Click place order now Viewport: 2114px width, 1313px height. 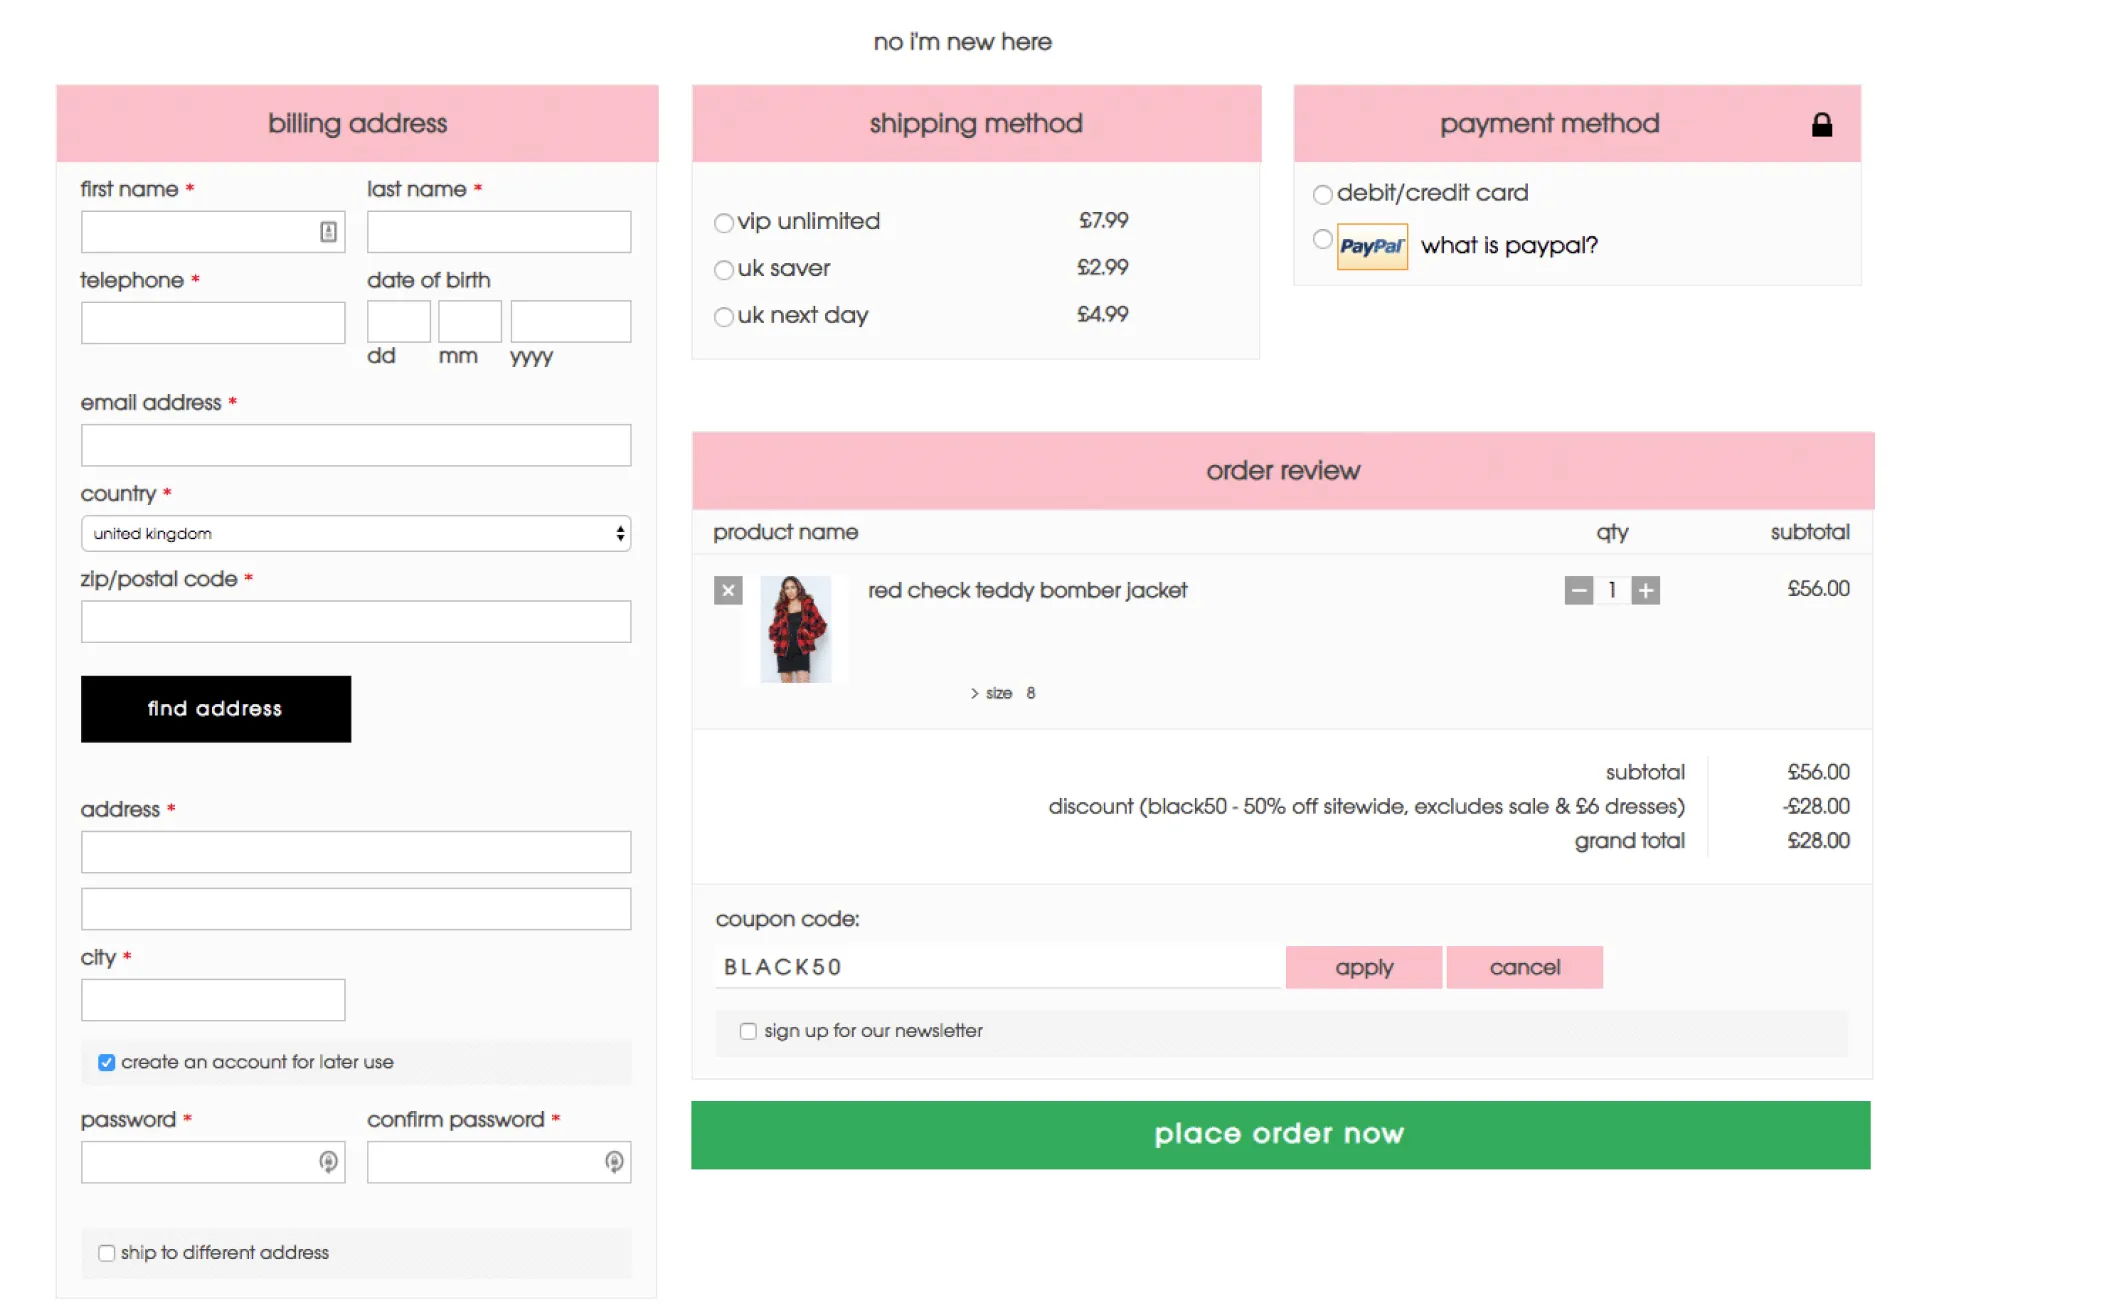coord(1281,1135)
